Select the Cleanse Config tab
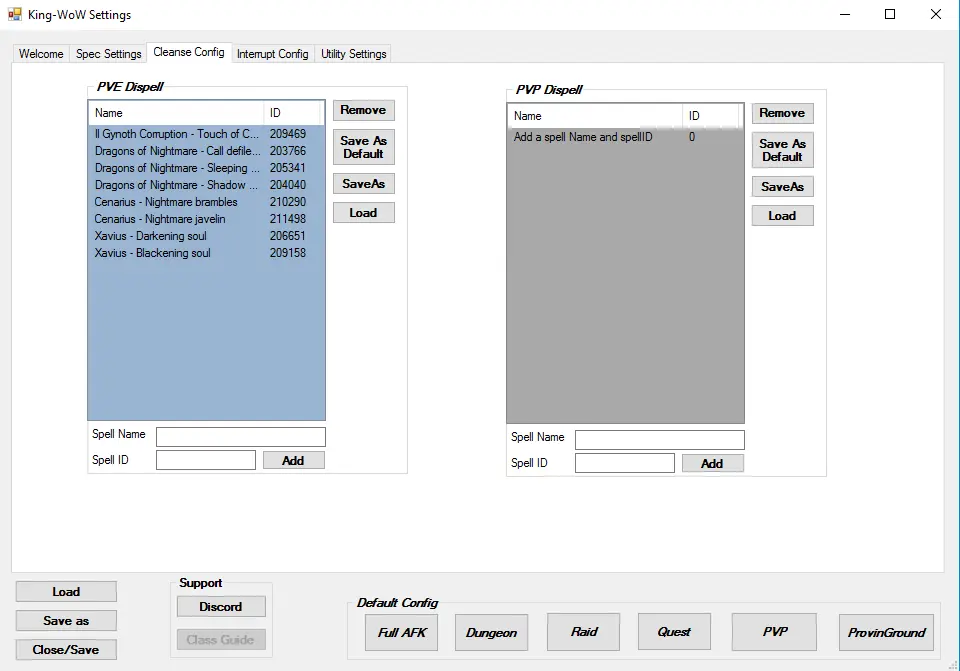960x671 pixels. click(x=189, y=52)
